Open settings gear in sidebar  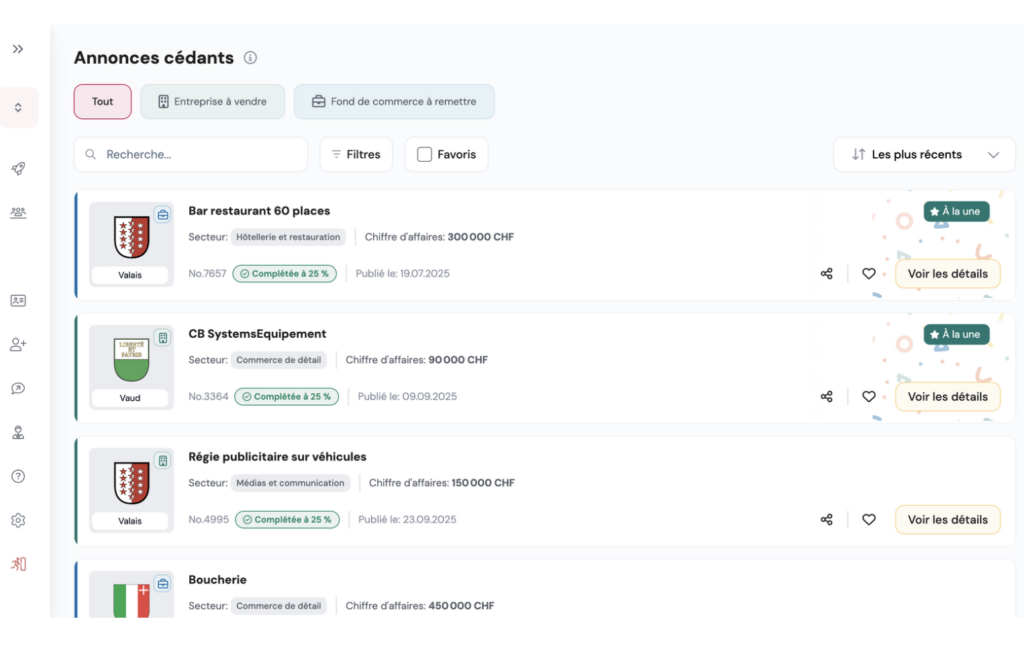click(18, 521)
